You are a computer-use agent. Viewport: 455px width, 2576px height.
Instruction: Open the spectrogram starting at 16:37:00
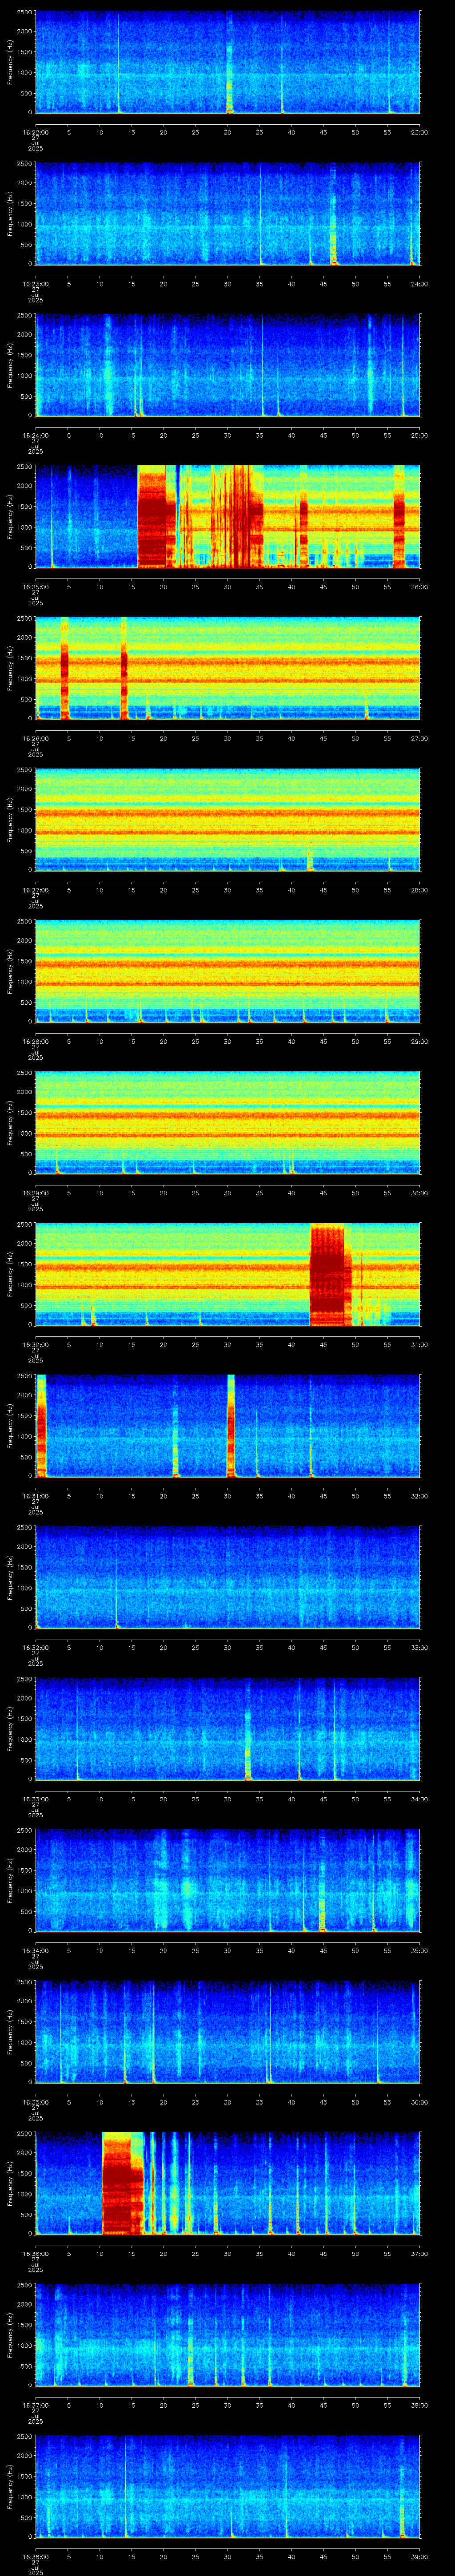(x=227, y=2335)
